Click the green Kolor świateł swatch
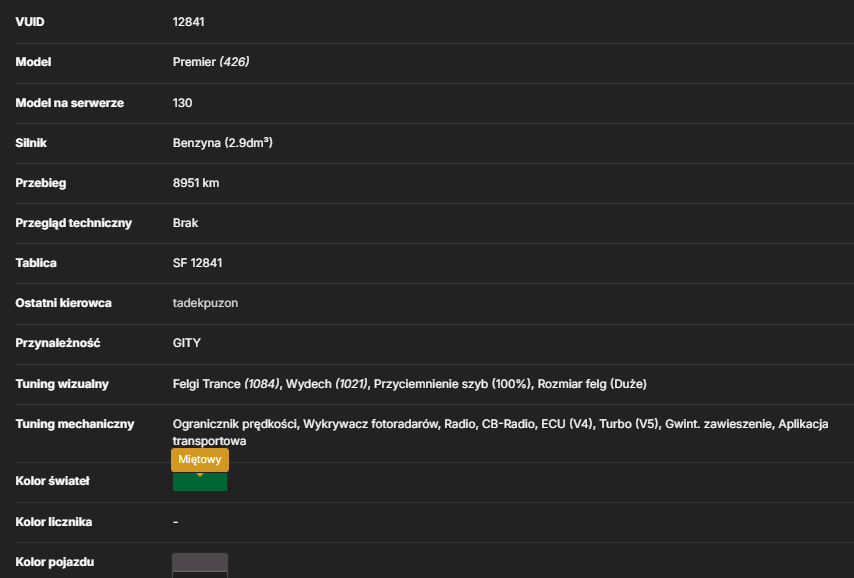The height and width of the screenshot is (578, 854). coord(200,482)
